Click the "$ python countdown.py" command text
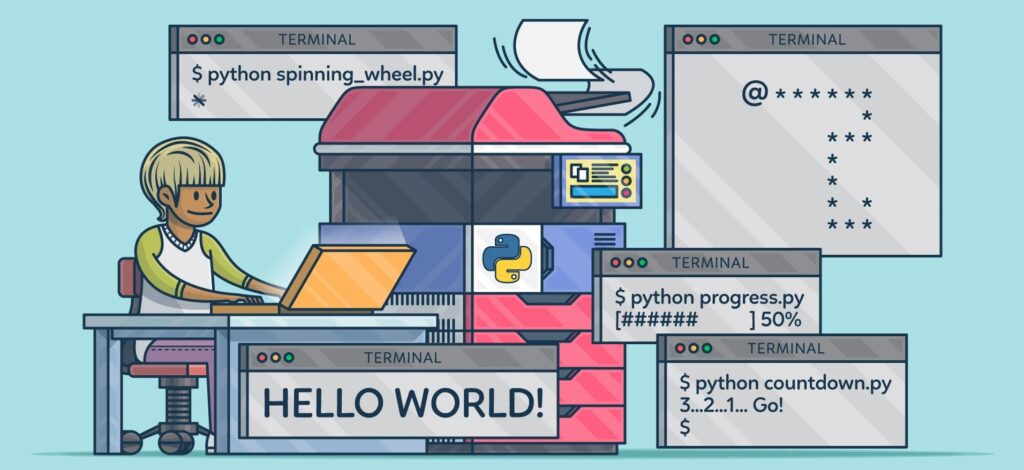The height and width of the screenshot is (470, 1024). [784, 383]
